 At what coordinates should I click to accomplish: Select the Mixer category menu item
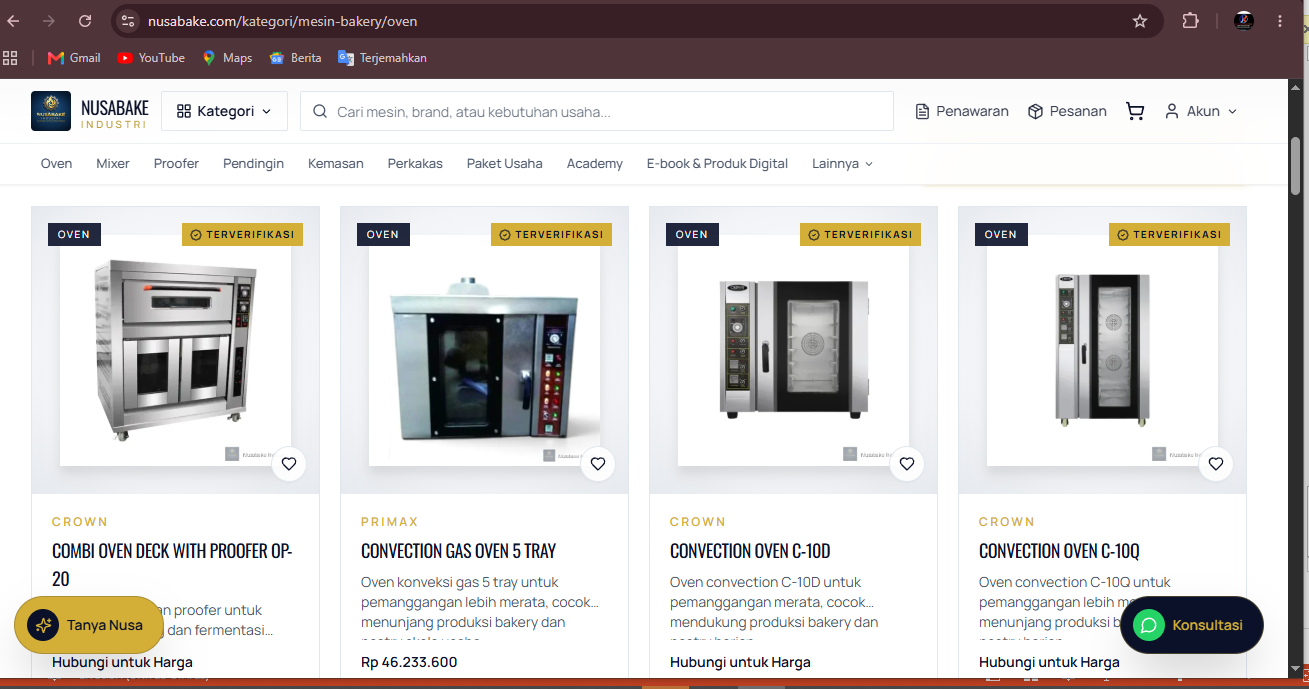coord(113,163)
